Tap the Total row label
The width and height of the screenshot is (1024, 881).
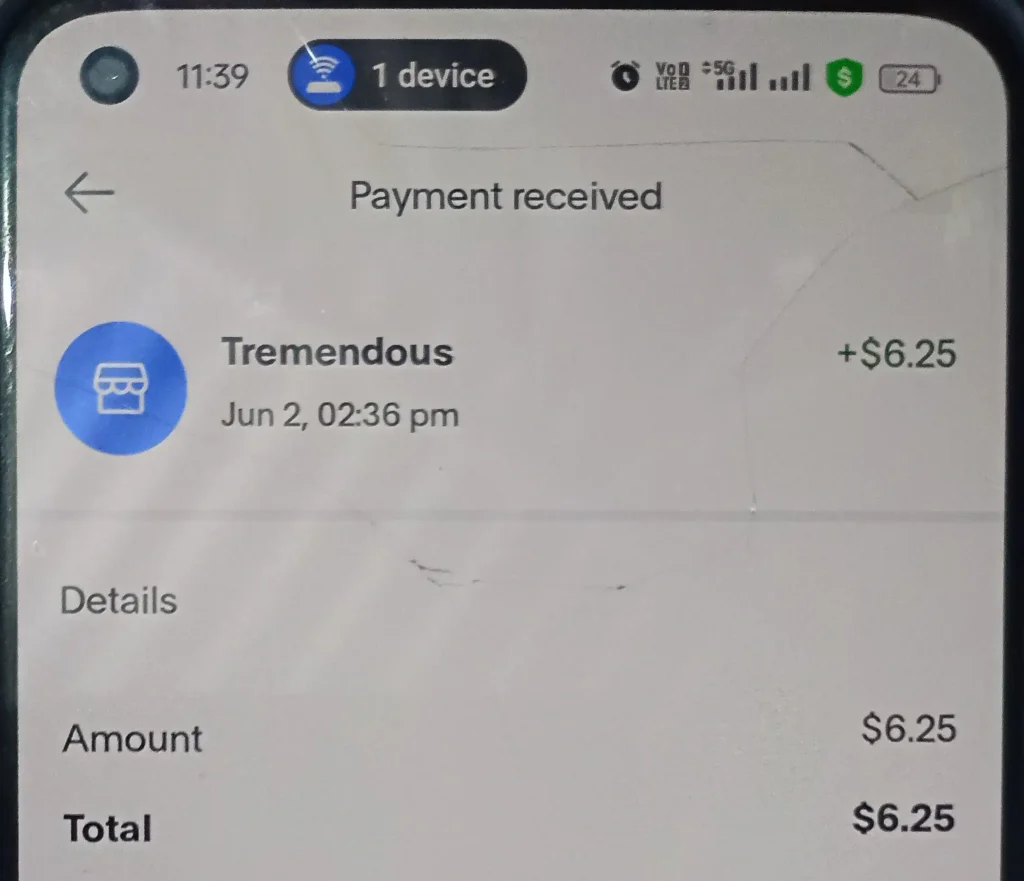108,828
